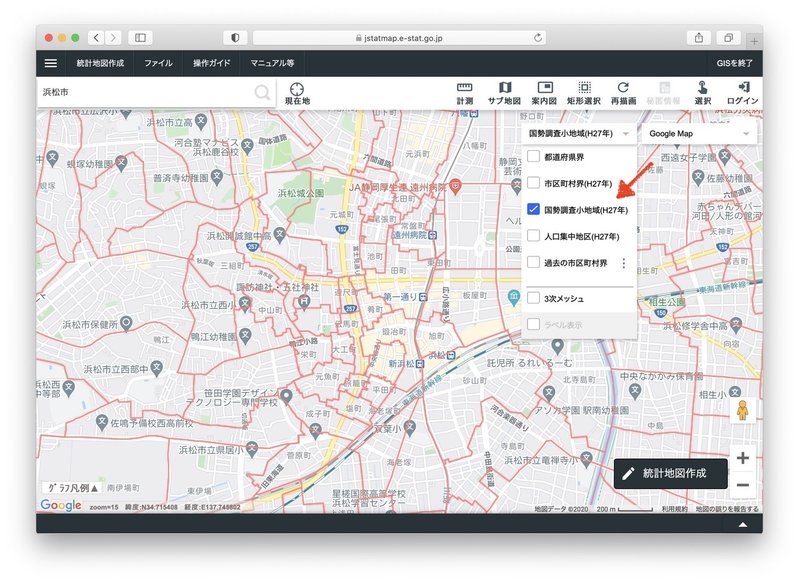Screen dimensions: 800x583
Task: Open a new tab with plus
Action: click(x=754, y=40)
